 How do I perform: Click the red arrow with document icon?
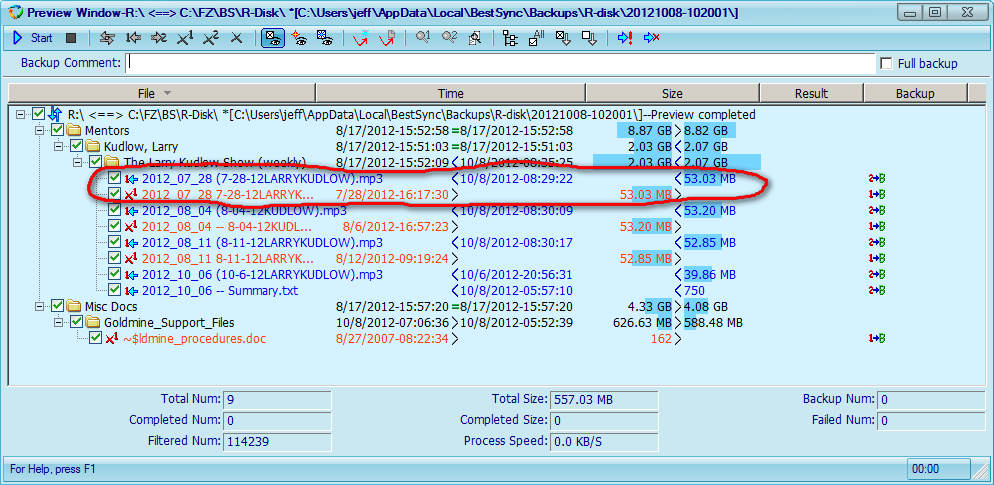[387, 38]
